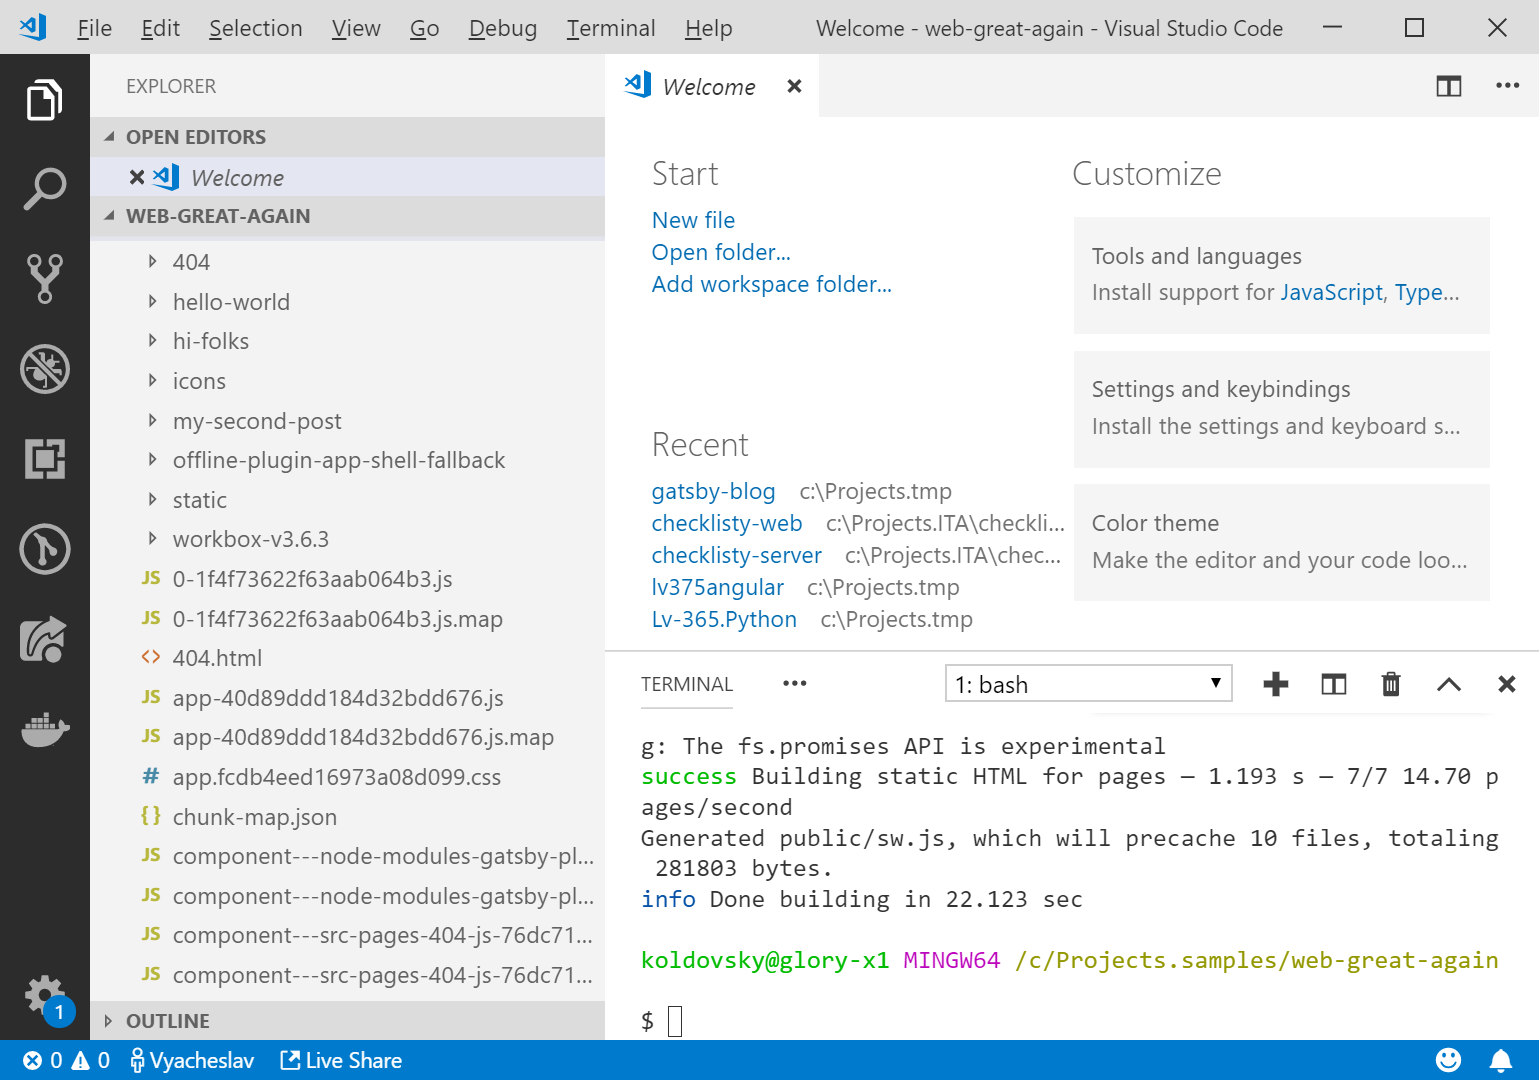Expand the hi-folks folder

[347, 341]
